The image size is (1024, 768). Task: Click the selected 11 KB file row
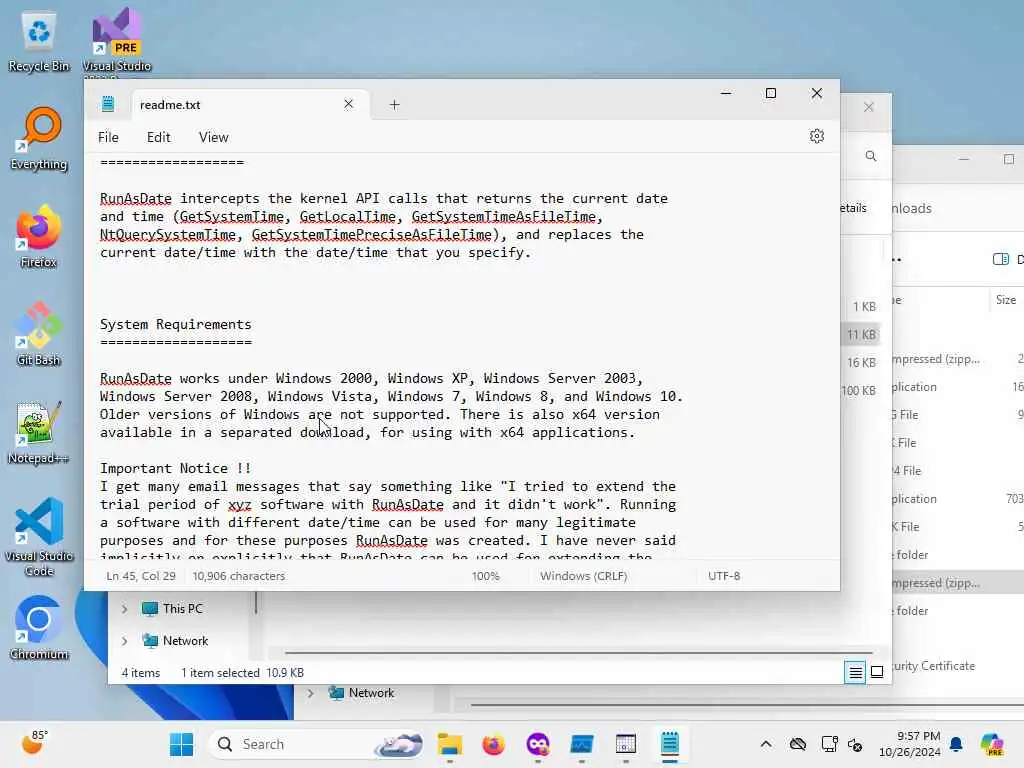pos(861,334)
